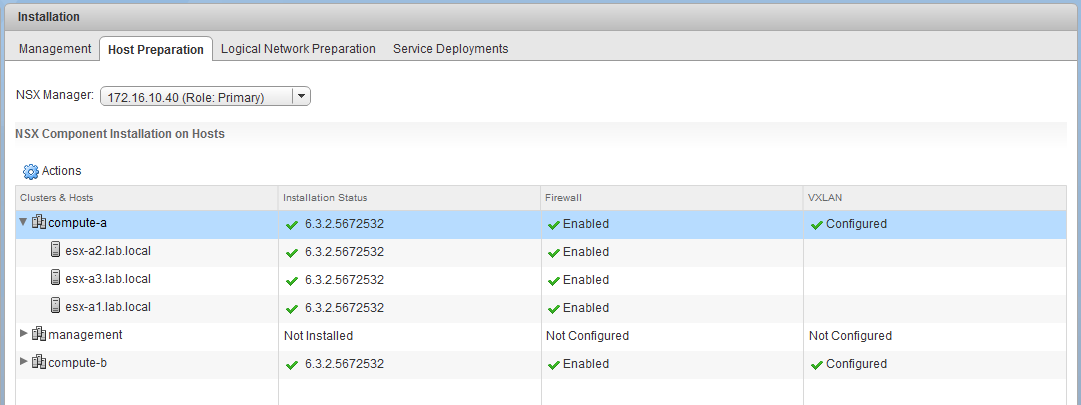This screenshot has width=1081, height=405.
Task: Switch to the Management tab
Action: (x=55, y=48)
